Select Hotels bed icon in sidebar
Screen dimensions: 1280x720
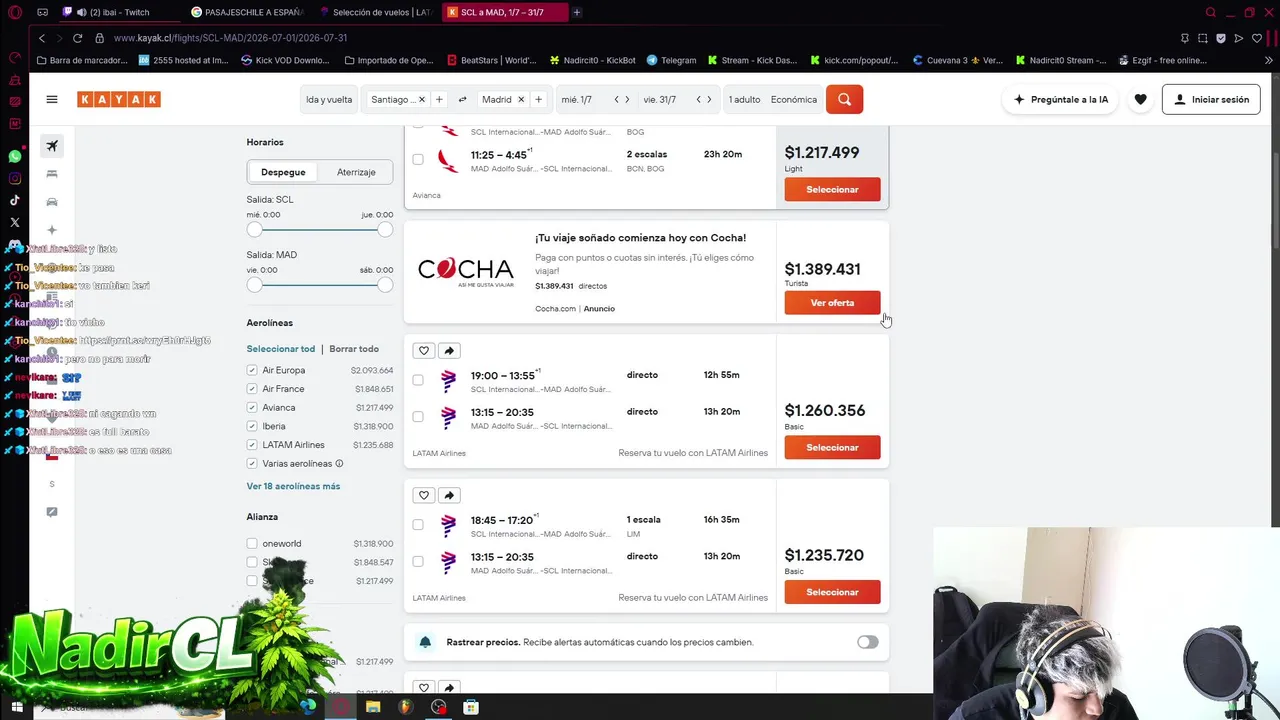(x=52, y=174)
